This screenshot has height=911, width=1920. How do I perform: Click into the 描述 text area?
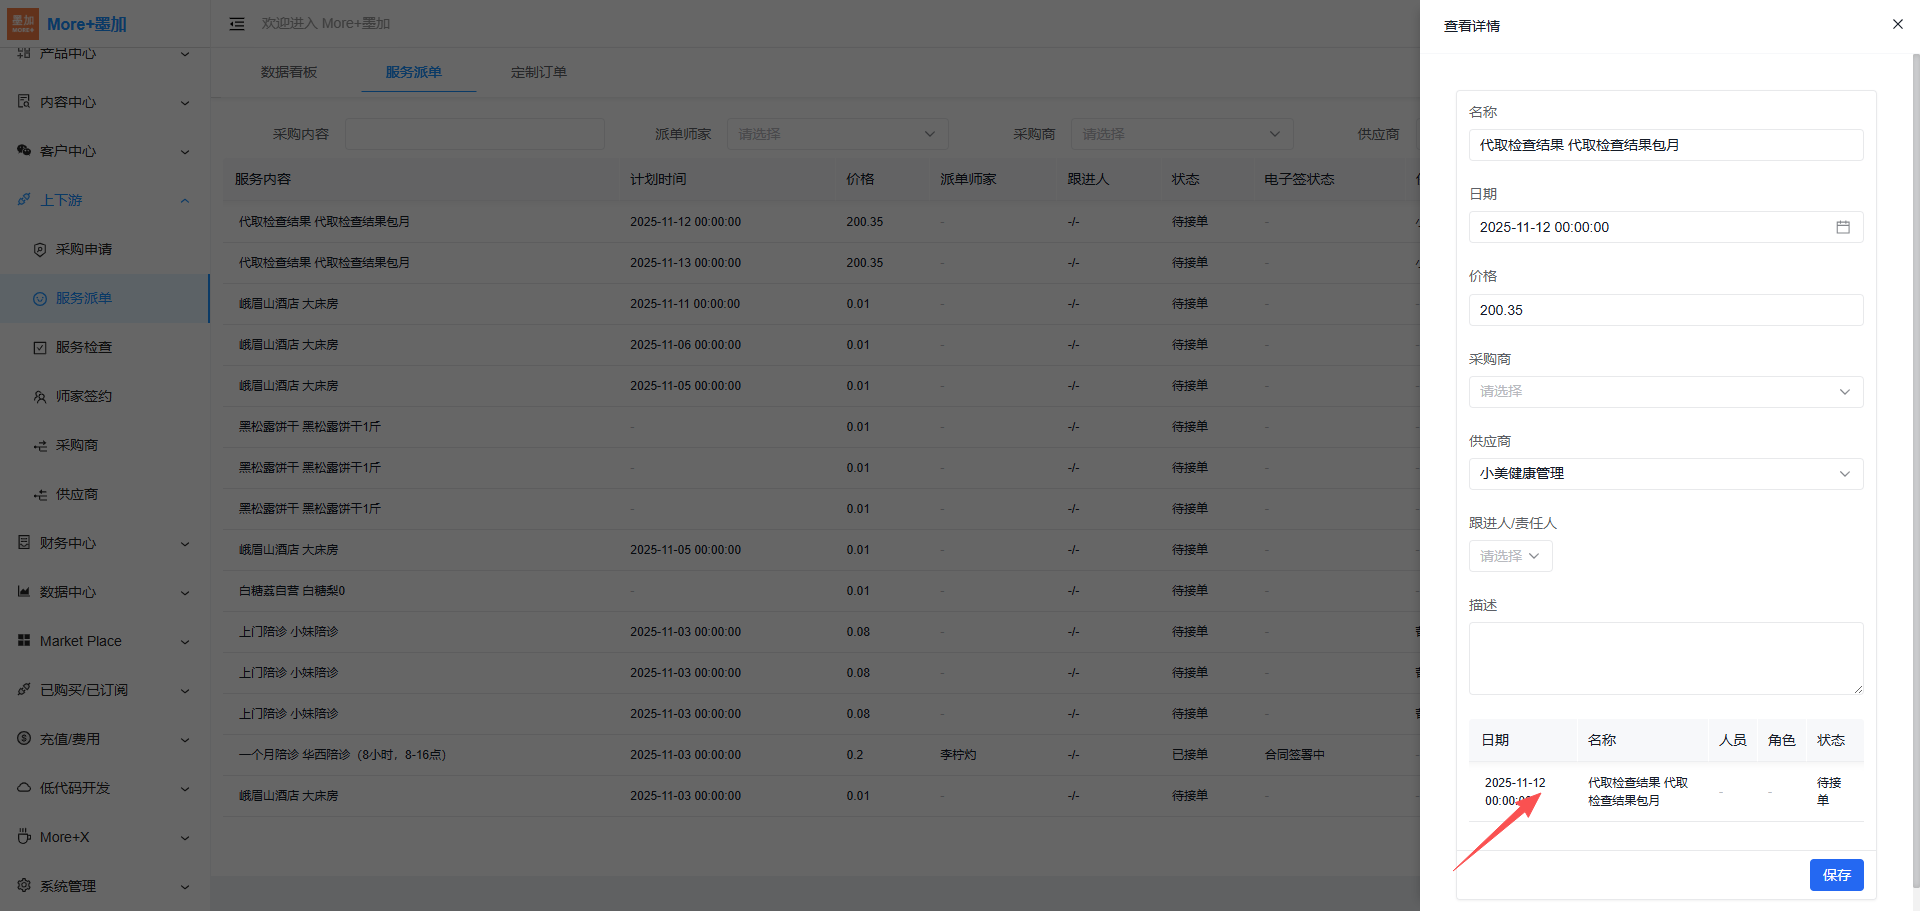pyautogui.click(x=1665, y=658)
